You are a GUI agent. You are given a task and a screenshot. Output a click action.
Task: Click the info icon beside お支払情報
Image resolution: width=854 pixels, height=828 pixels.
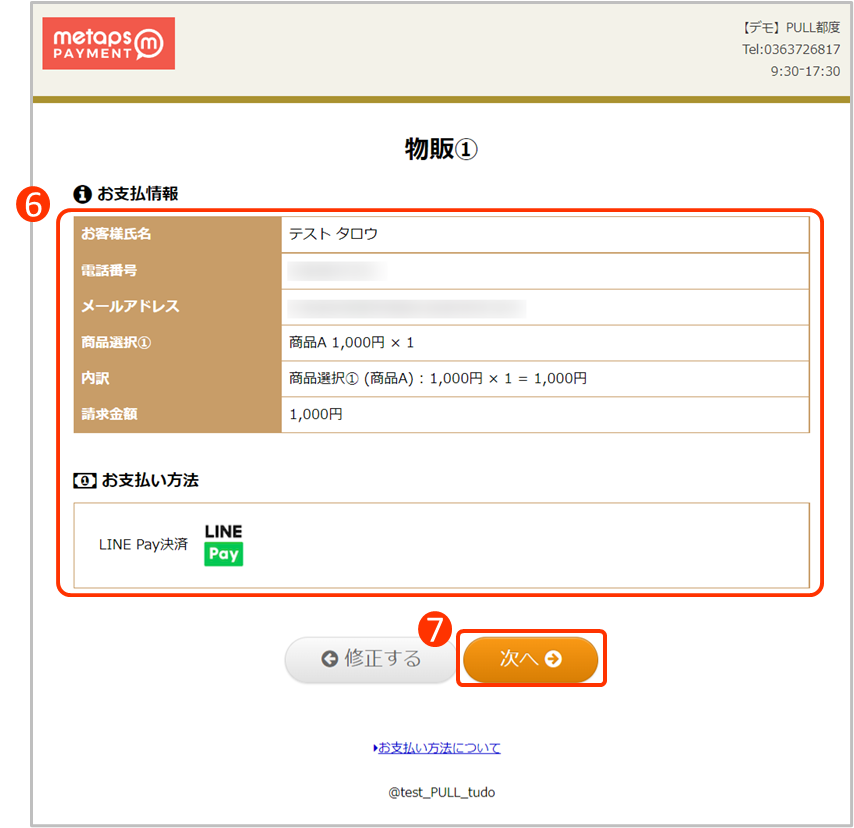[80, 194]
